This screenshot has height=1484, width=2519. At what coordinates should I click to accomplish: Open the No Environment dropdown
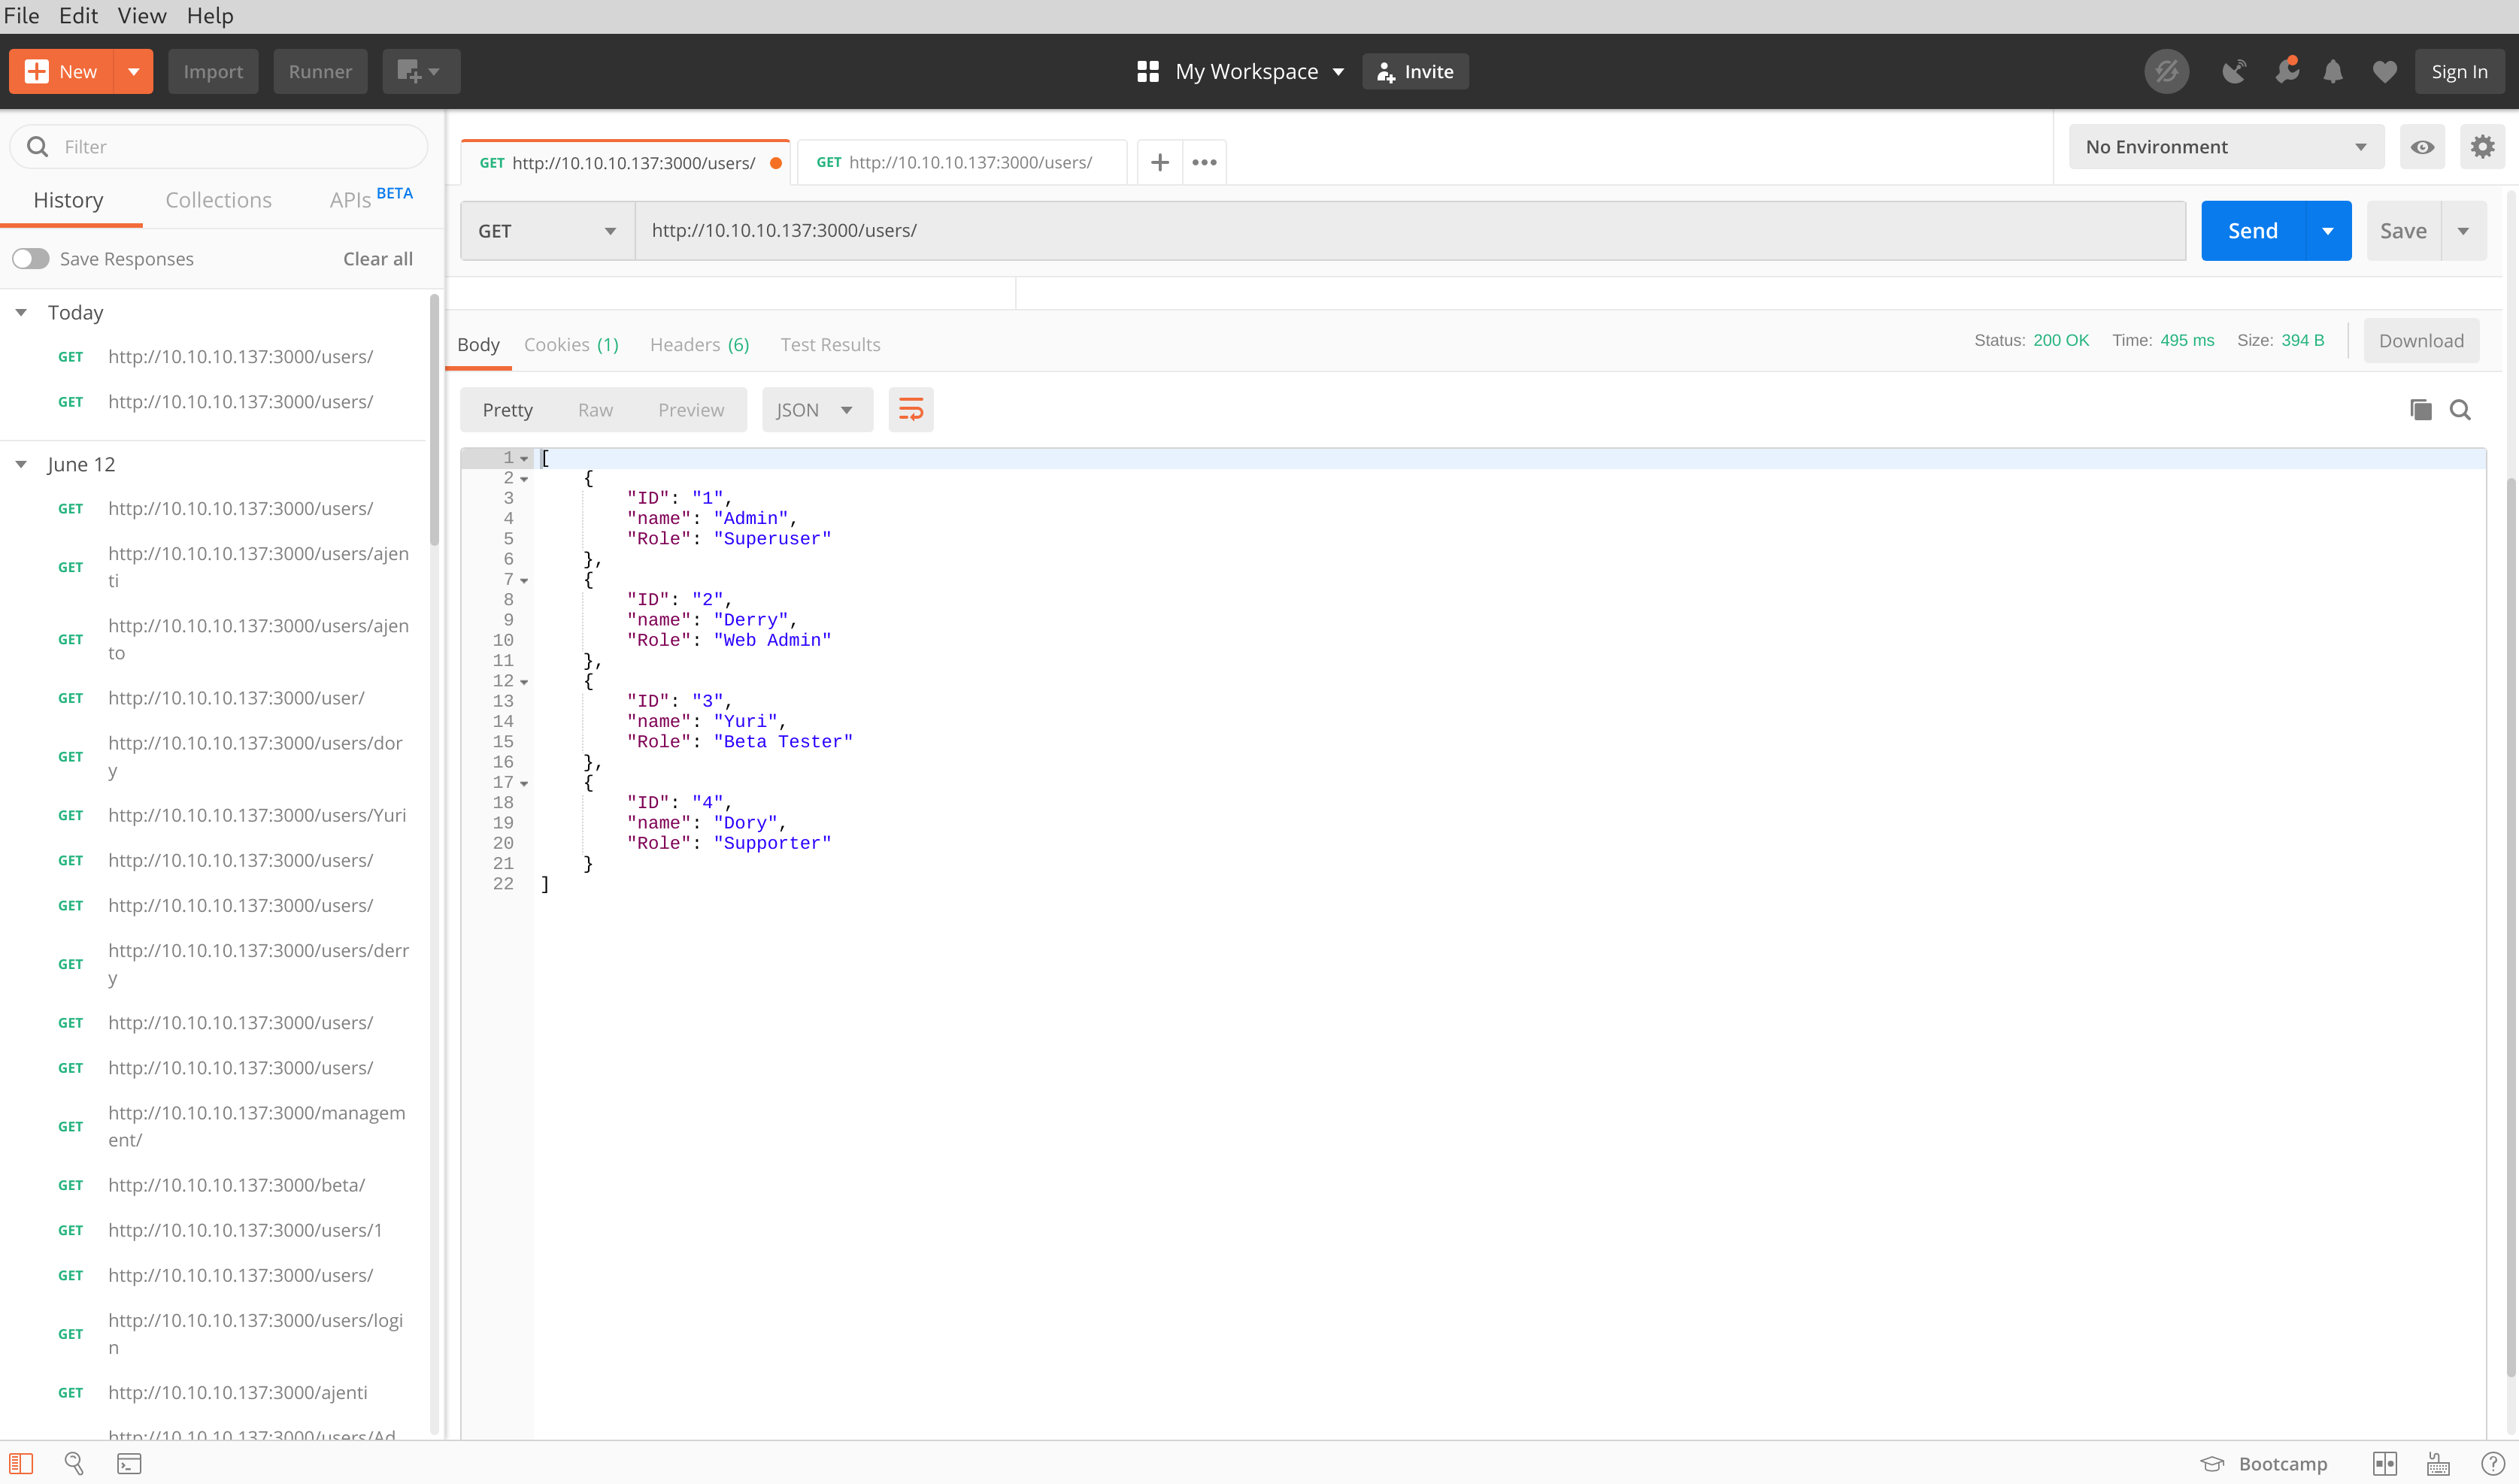(2226, 147)
